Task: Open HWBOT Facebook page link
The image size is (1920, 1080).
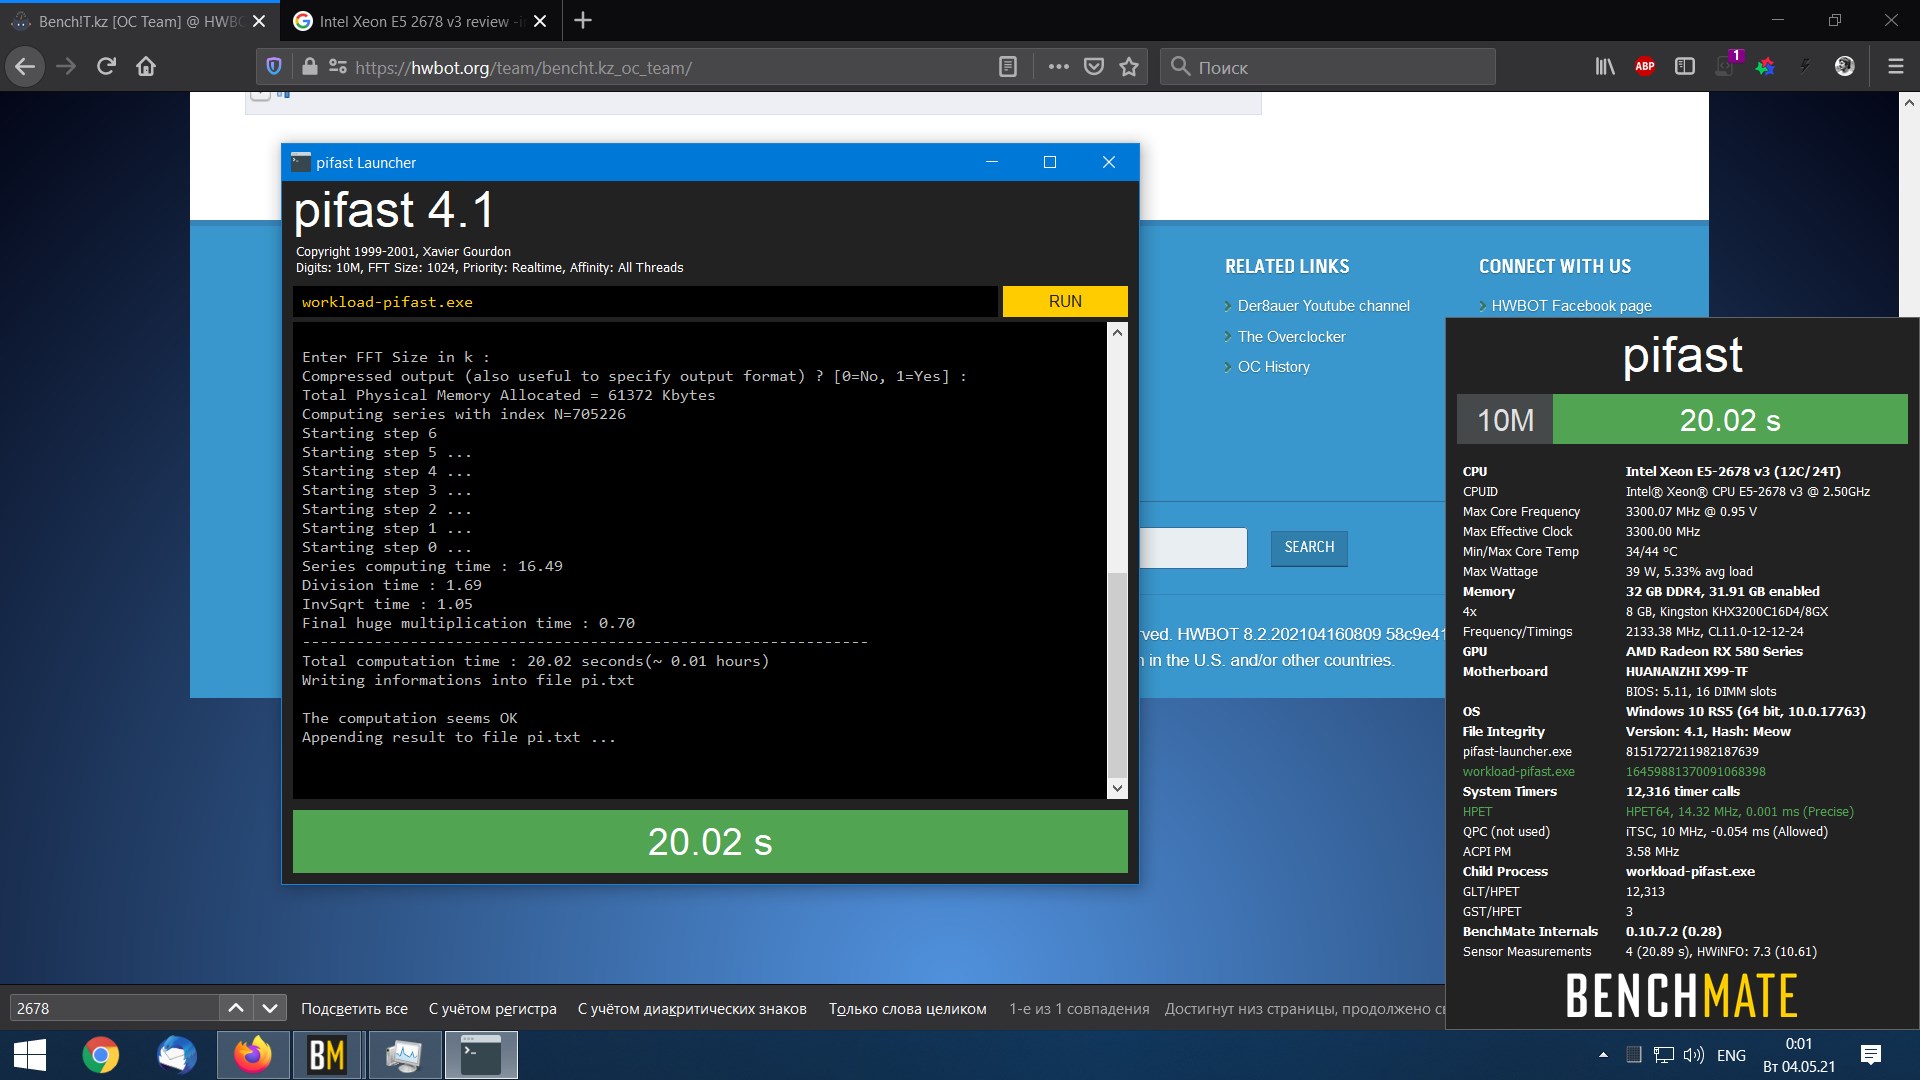Action: 1571,306
